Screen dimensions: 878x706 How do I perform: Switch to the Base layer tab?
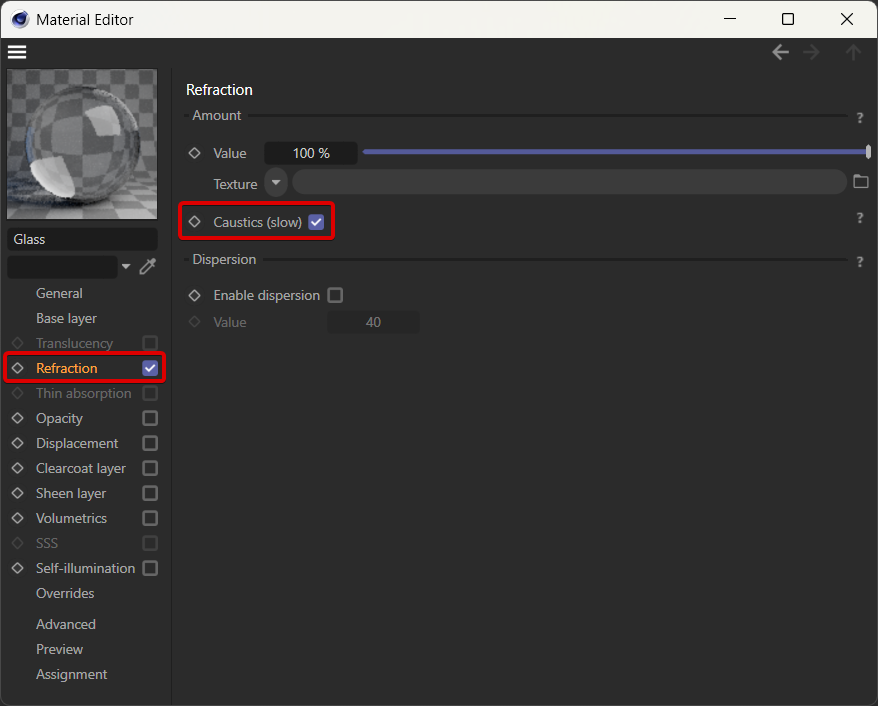66,318
